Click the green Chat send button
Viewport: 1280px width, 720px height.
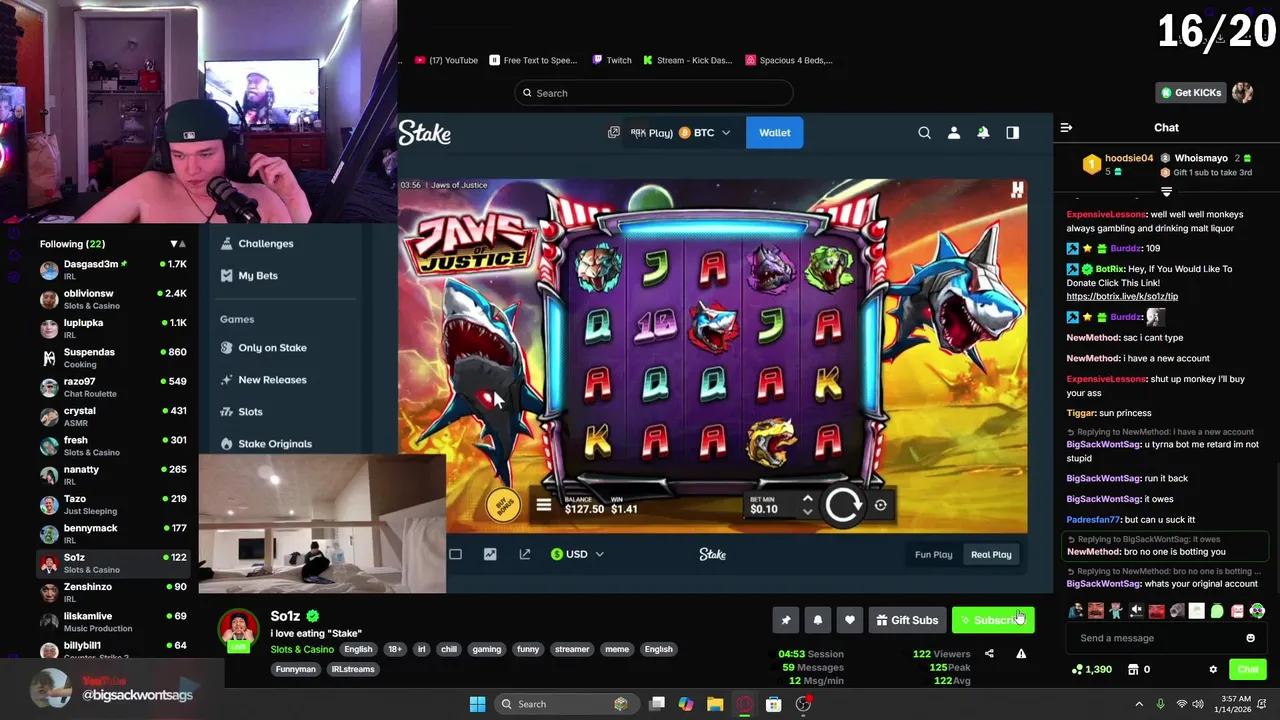coord(1248,669)
